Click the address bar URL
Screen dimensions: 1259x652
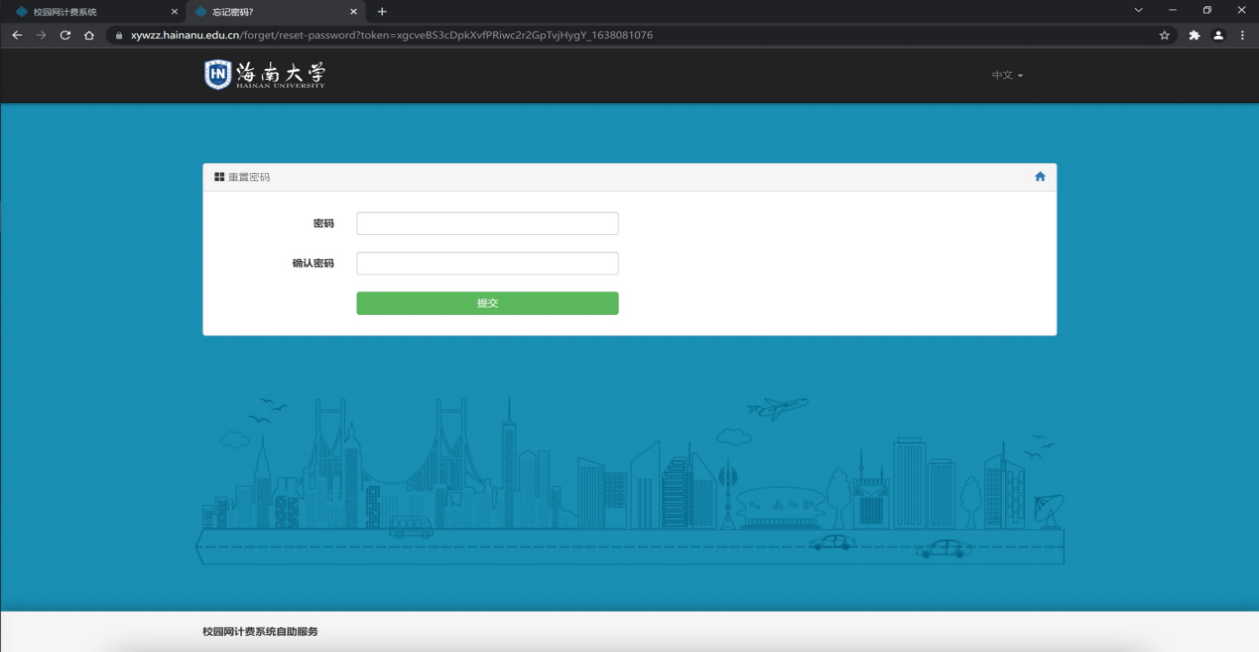391,35
